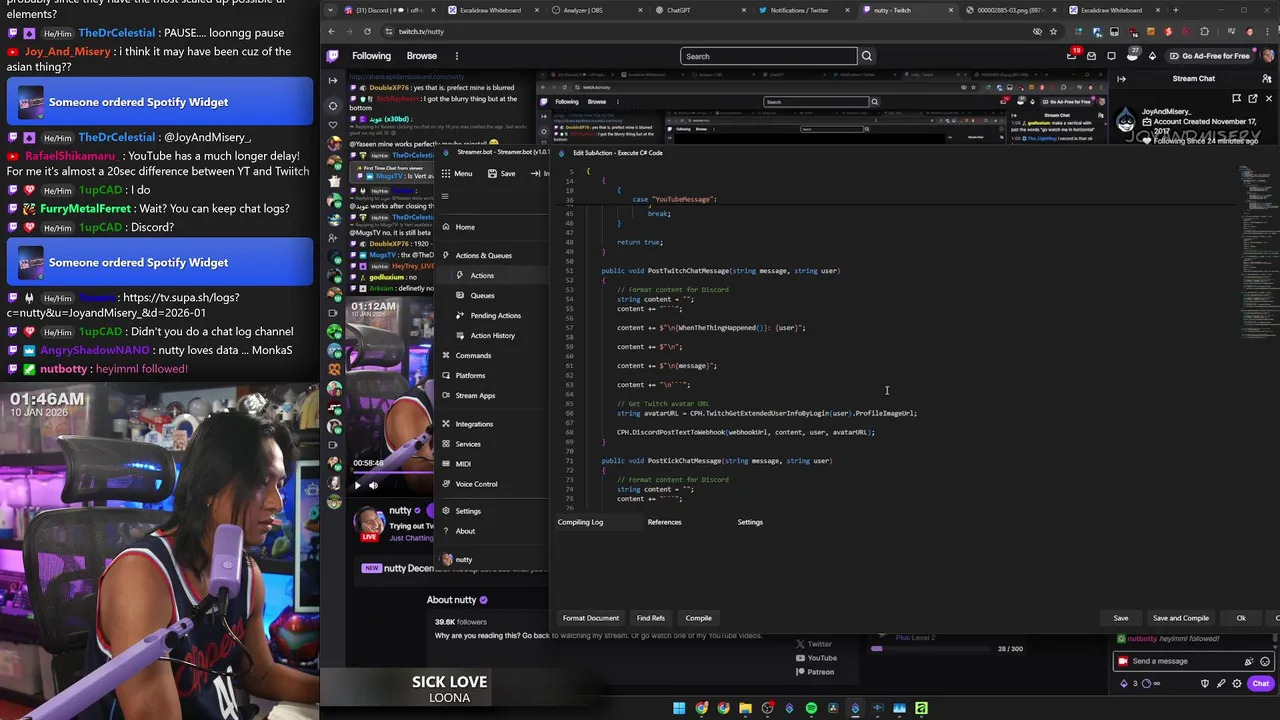Close the JoyAndMisery user card
The image size is (1280, 720).
tap(1269, 99)
